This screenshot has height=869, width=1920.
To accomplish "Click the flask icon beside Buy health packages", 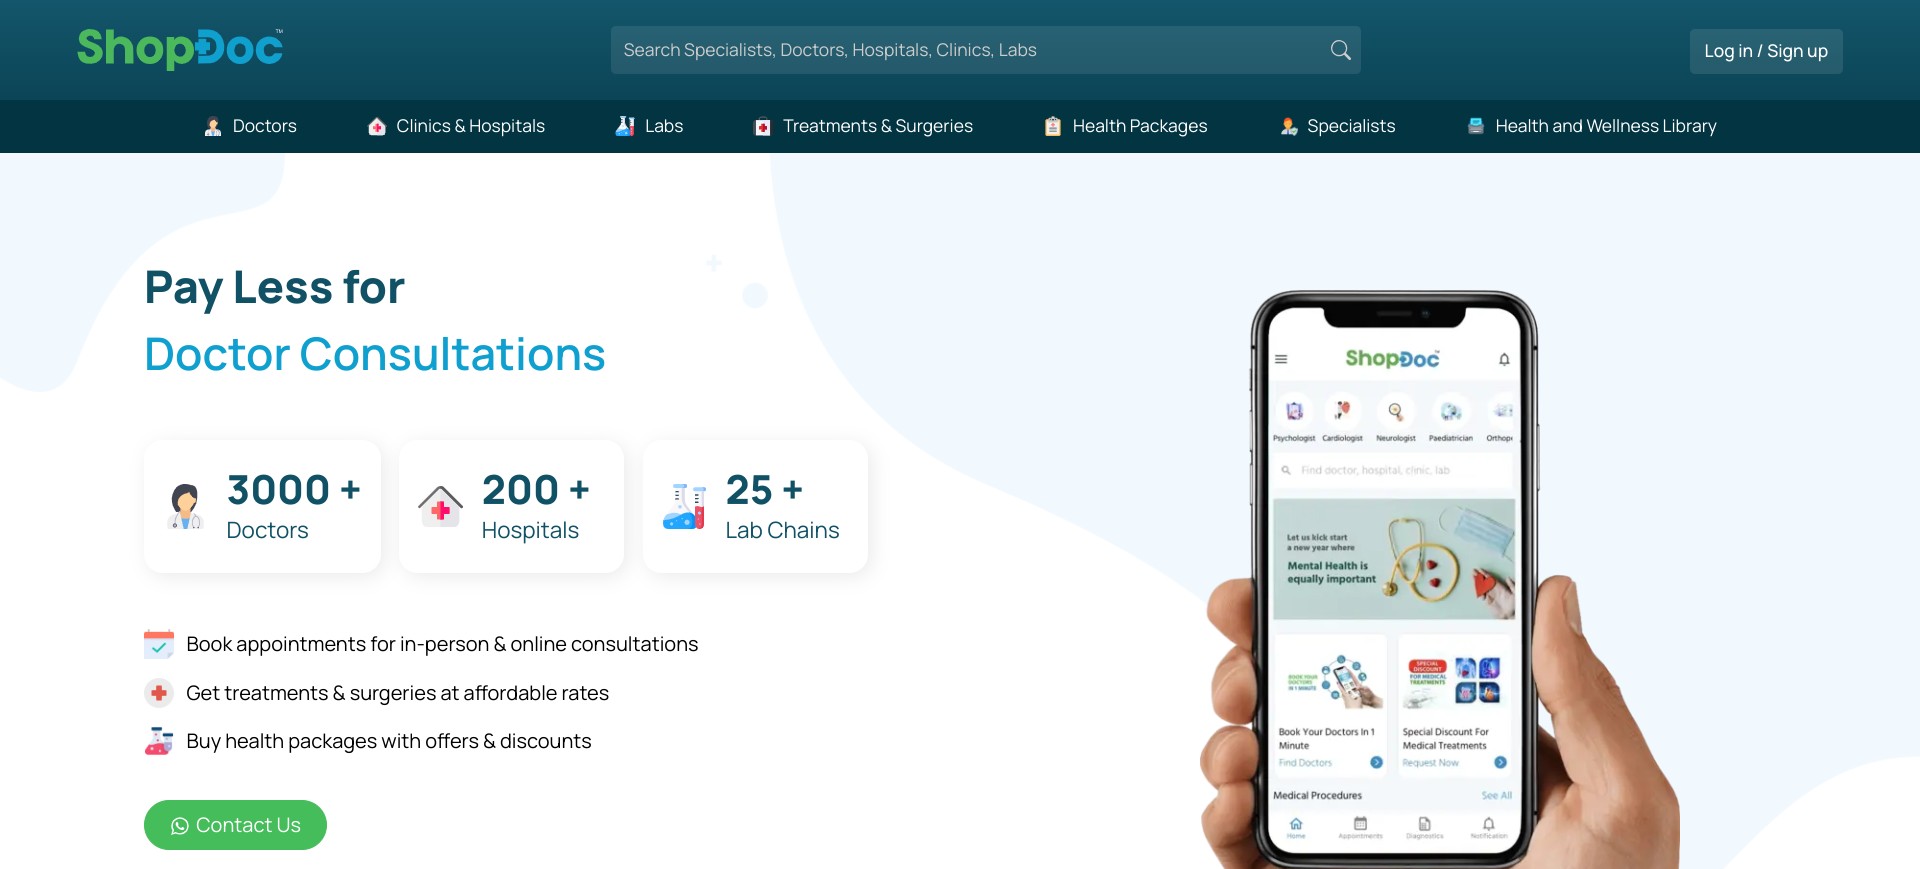I will point(159,741).
